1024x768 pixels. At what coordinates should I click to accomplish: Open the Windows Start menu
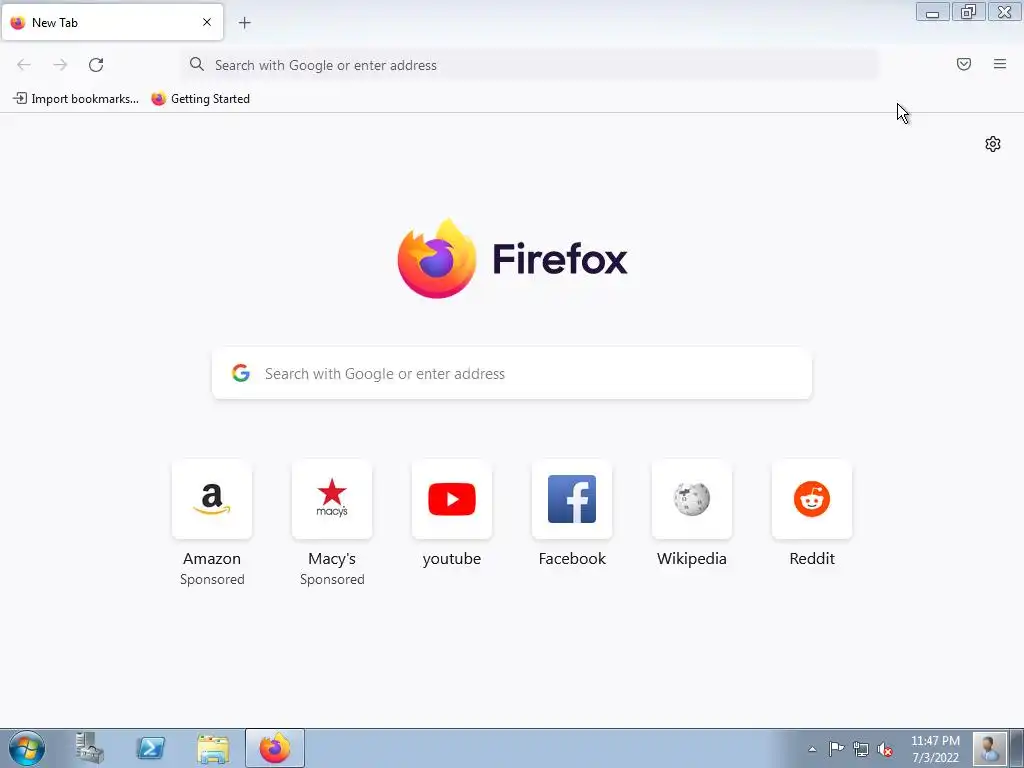(x=27, y=748)
